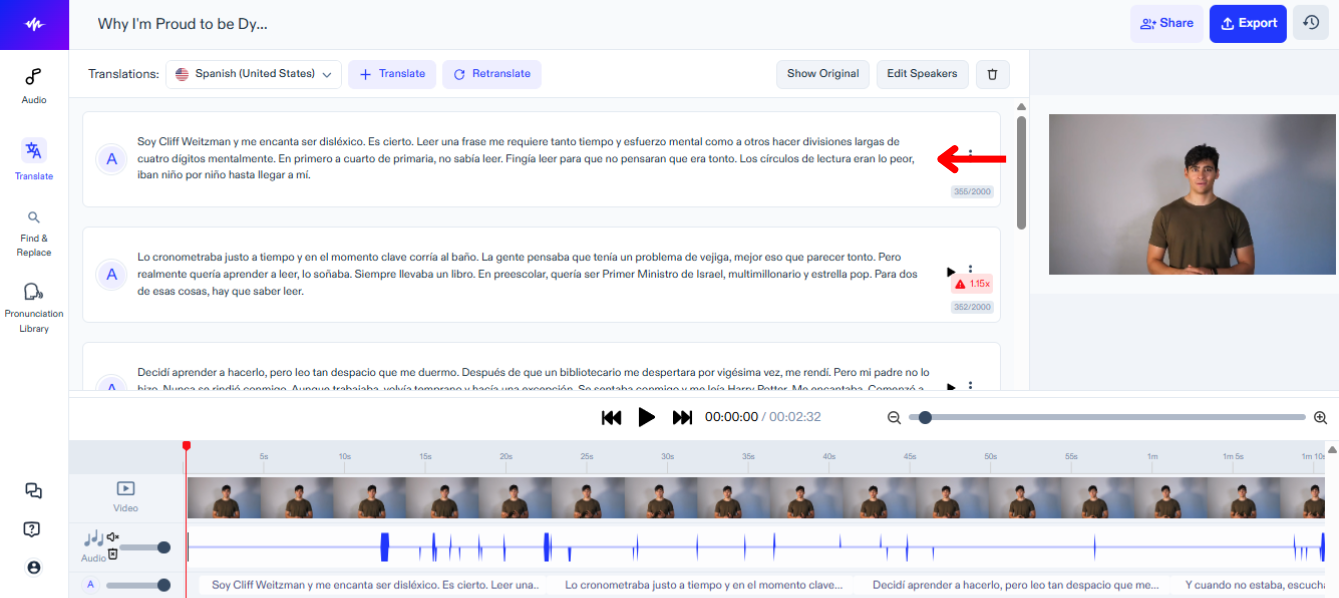This screenshot has height=598, width=1339.
Task: Click the help question-mark icon
Action: [34, 530]
